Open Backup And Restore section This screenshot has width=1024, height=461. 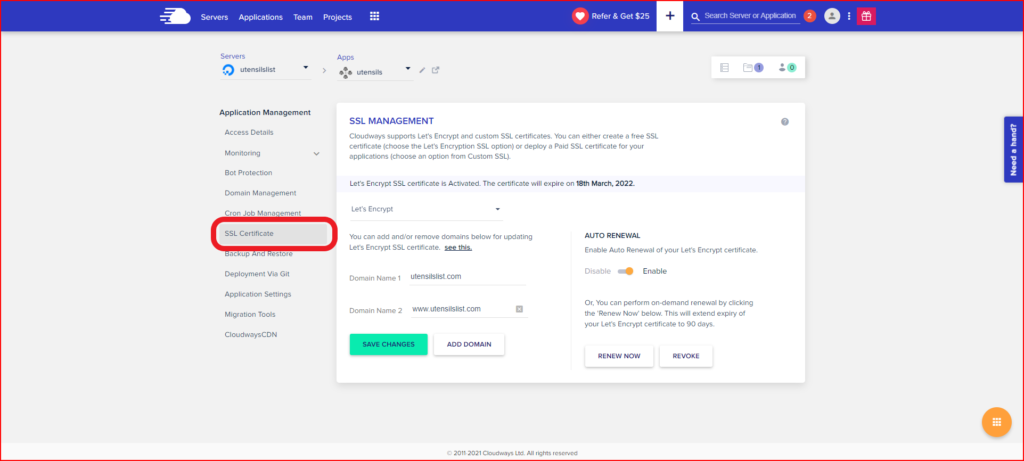(259, 254)
